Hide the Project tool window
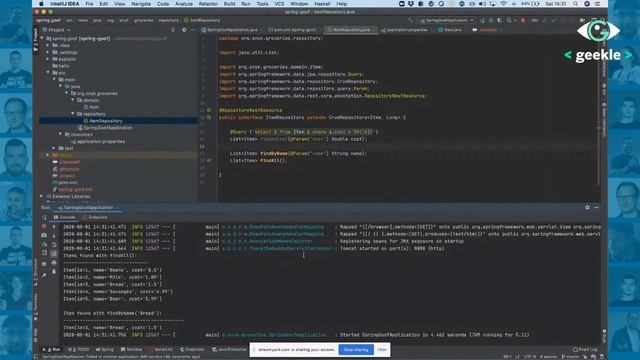640x360 pixels. coord(193,30)
